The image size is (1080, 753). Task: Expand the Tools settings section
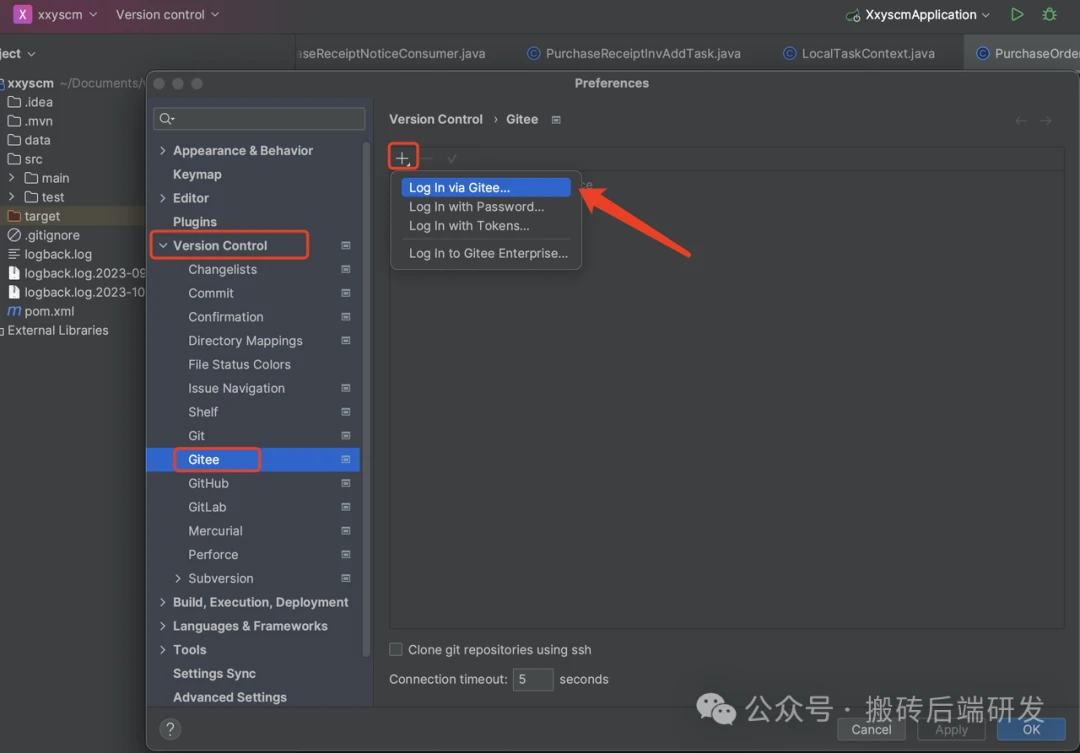tap(163, 650)
